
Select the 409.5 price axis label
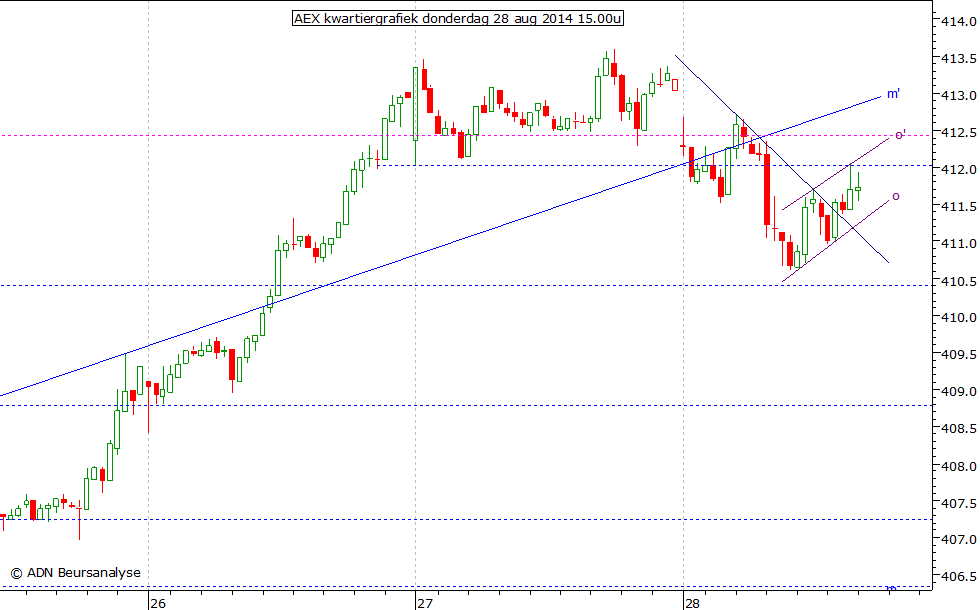959,354
